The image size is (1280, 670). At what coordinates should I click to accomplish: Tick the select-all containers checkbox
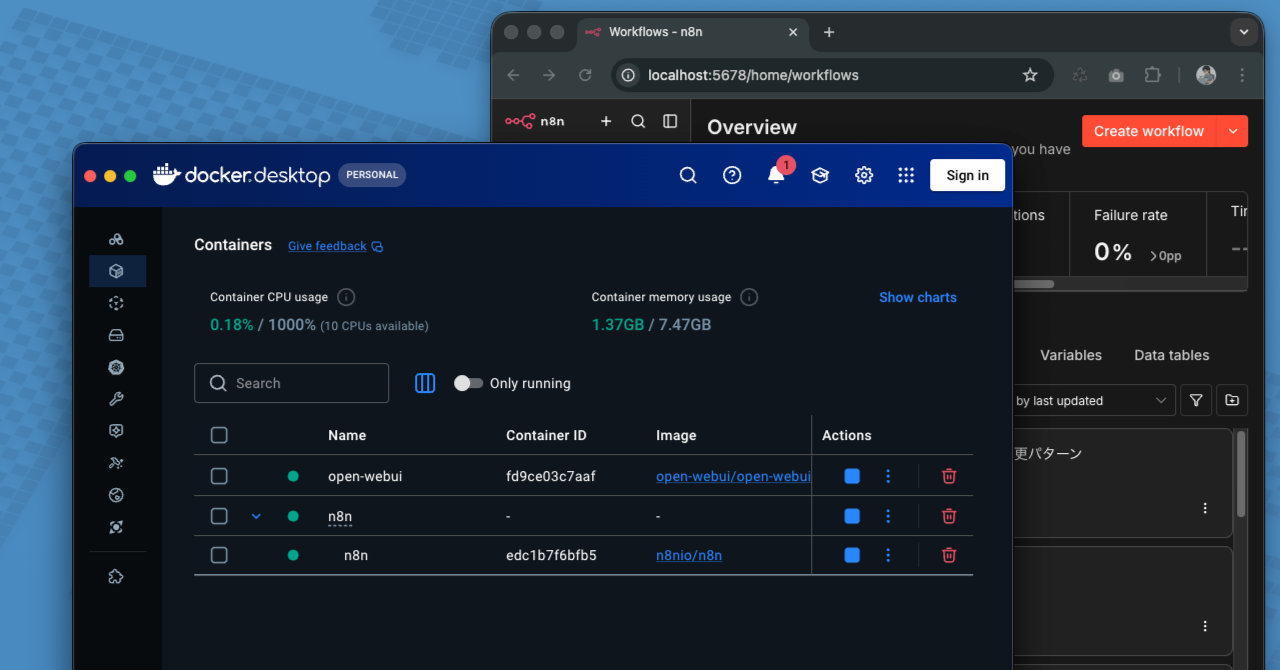(x=219, y=435)
